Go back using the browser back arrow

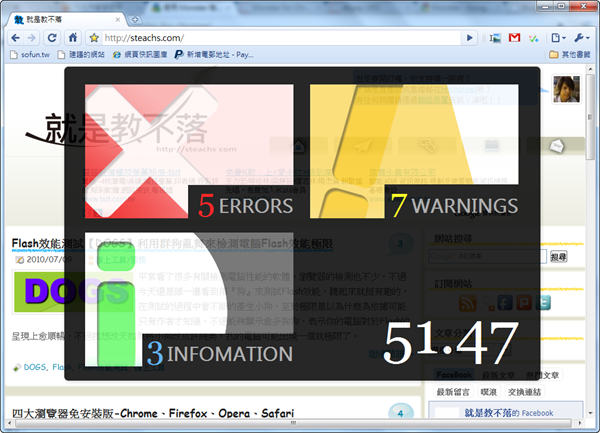point(16,38)
